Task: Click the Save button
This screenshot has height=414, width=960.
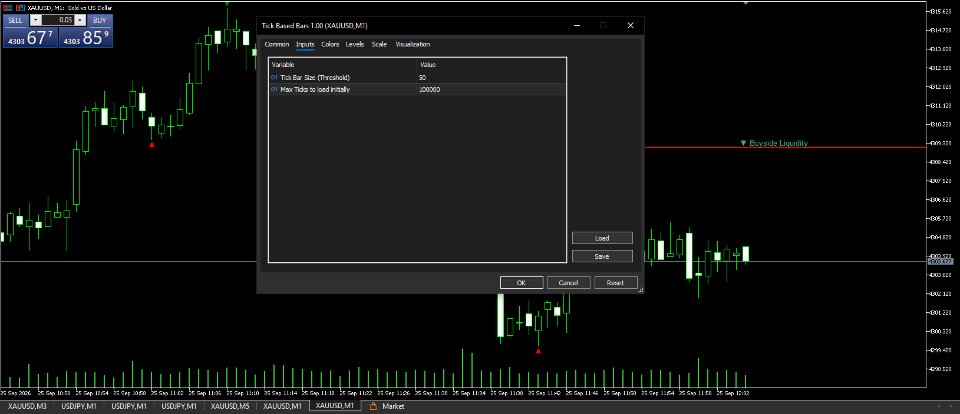Action: (602, 257)
